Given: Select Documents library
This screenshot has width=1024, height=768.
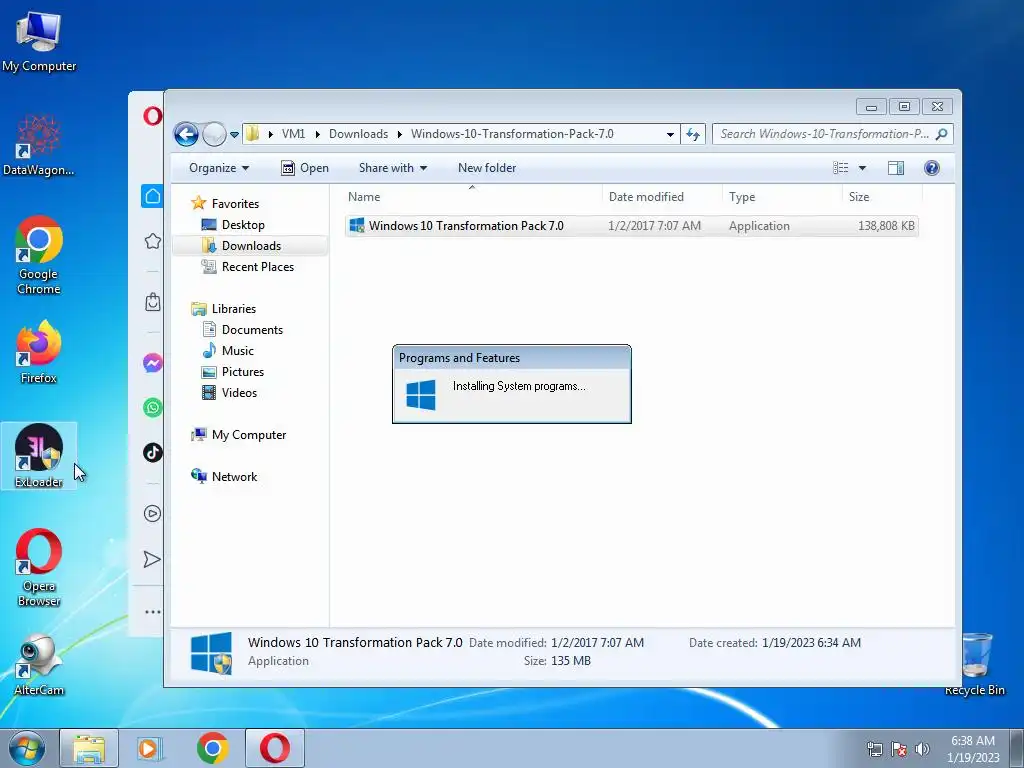Looking at the screenshot, I should click(242, 330).
